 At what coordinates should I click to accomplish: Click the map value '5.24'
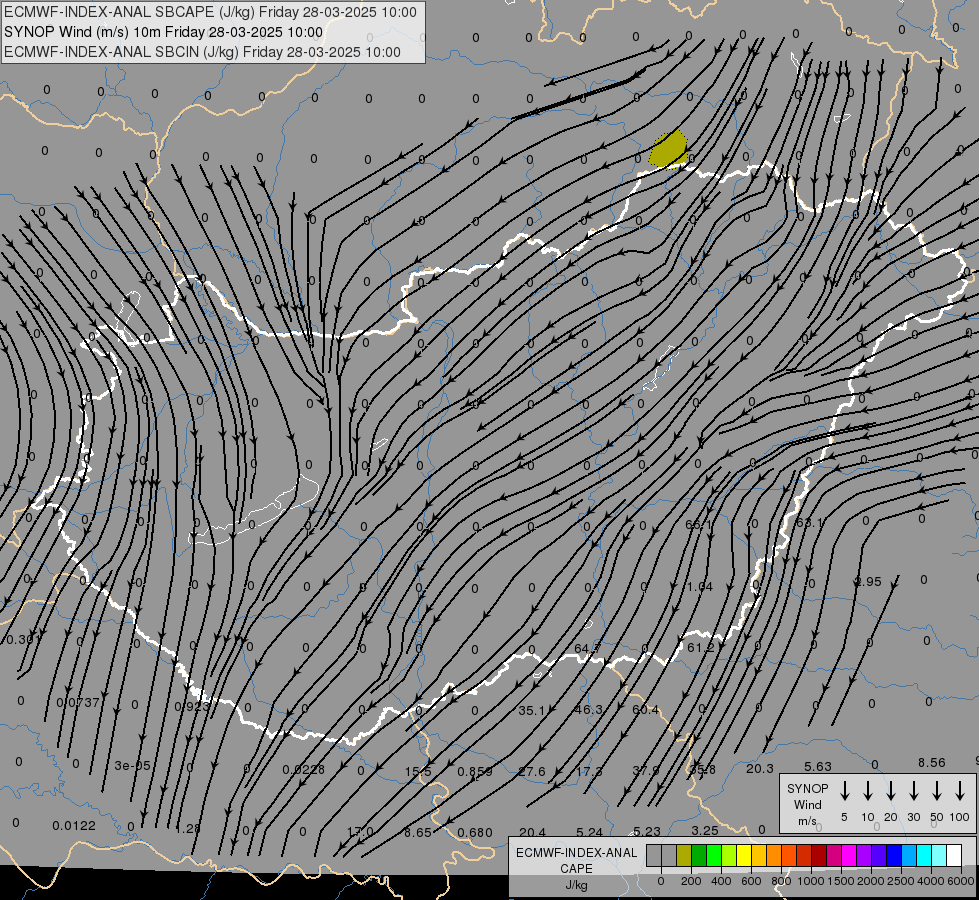tap(589, 832)
